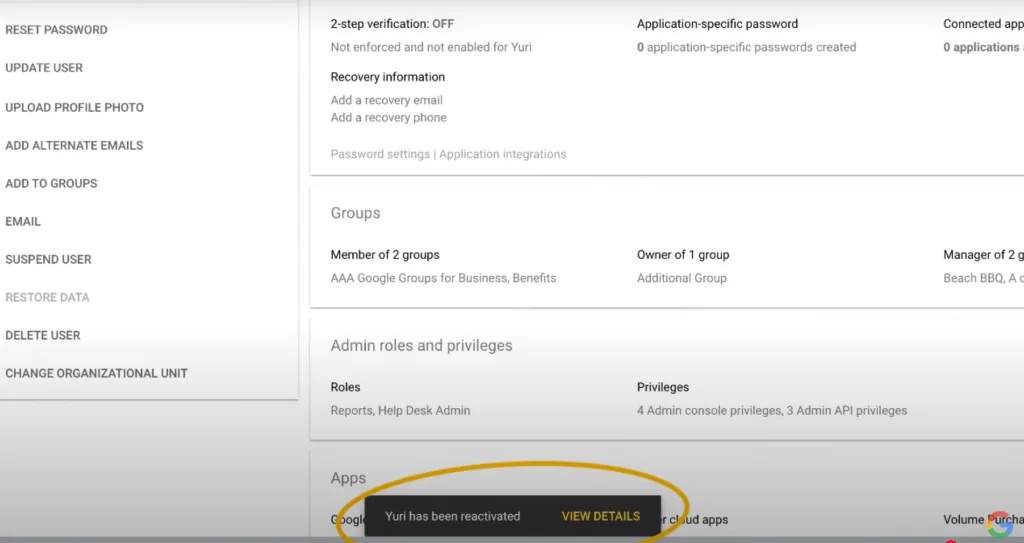Image resolution: width=1024 pixels, height=543 pixels.
Task: Click ADD TO GROUPS in sidebar
Action: click(x=51, y=183)
